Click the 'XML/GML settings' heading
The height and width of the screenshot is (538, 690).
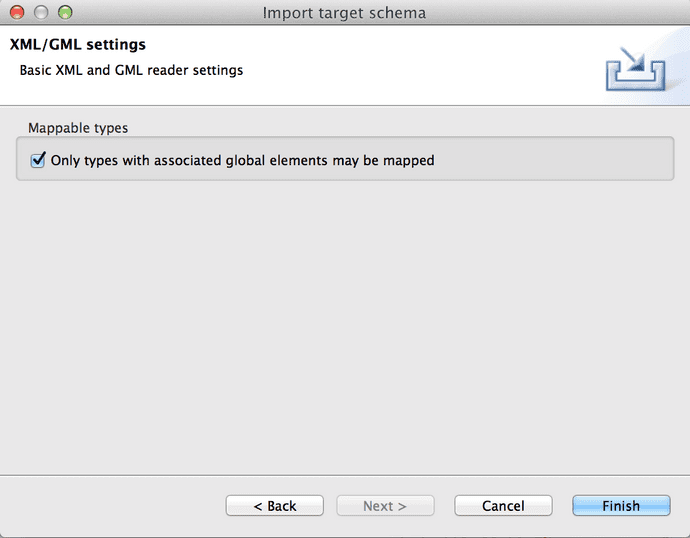tap(78, 45)
